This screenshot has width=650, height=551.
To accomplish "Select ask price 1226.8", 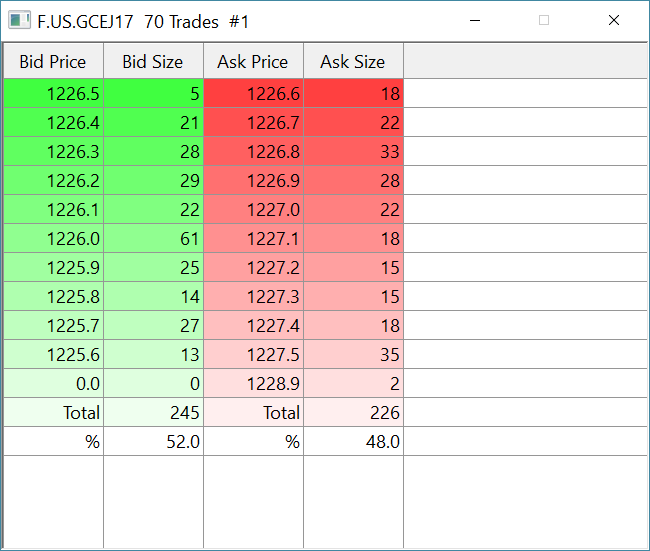I will click(x=253, y=151).
